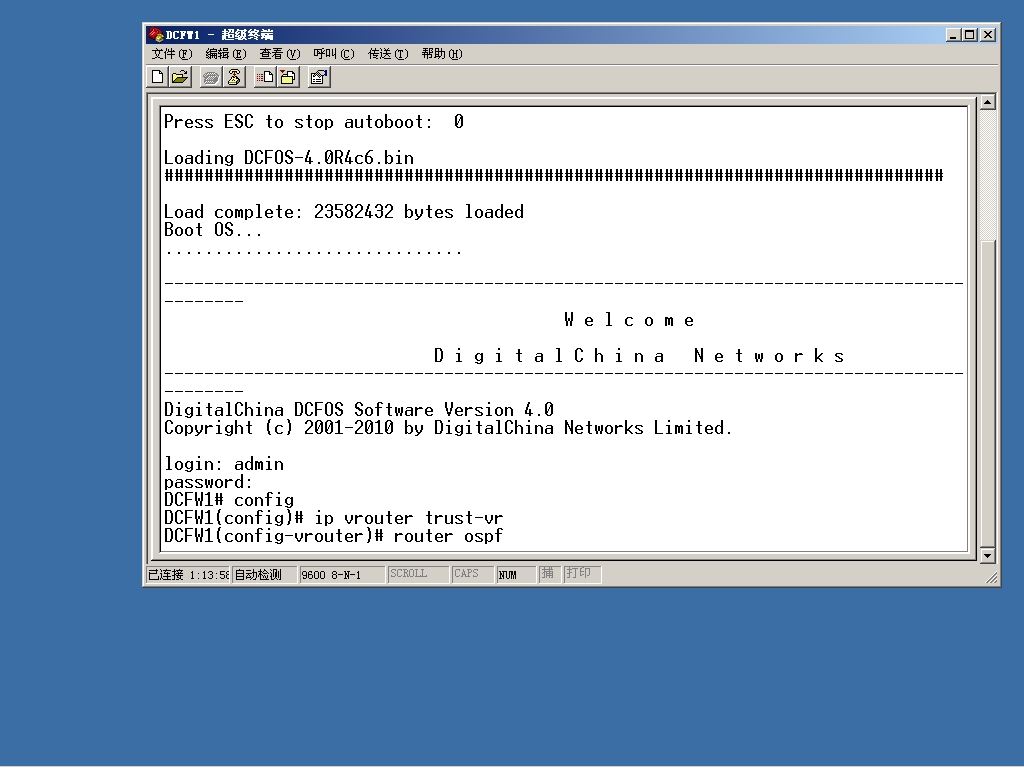
Task: Click the scrollbar down arrow
Action: point(988,555)
